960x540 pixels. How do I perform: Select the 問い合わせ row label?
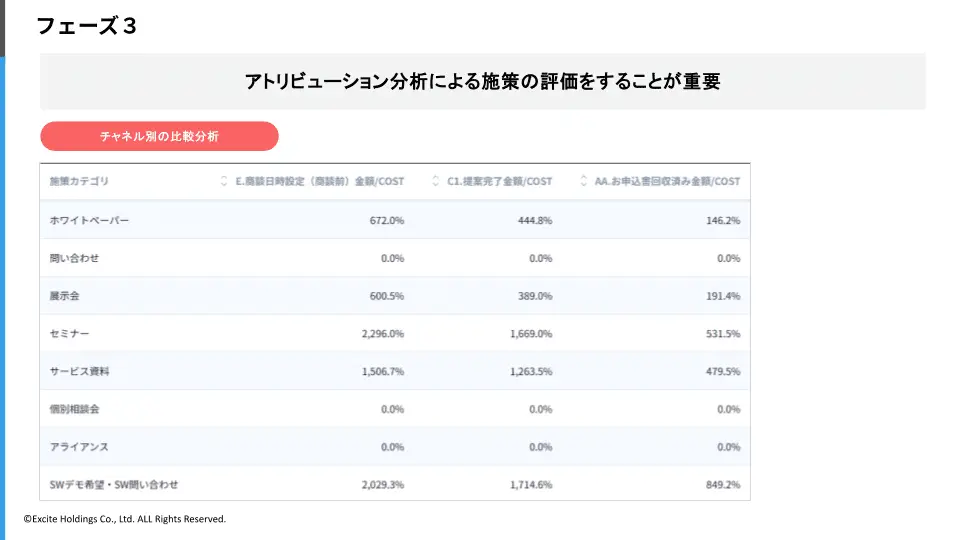click(x=74, y=258)
